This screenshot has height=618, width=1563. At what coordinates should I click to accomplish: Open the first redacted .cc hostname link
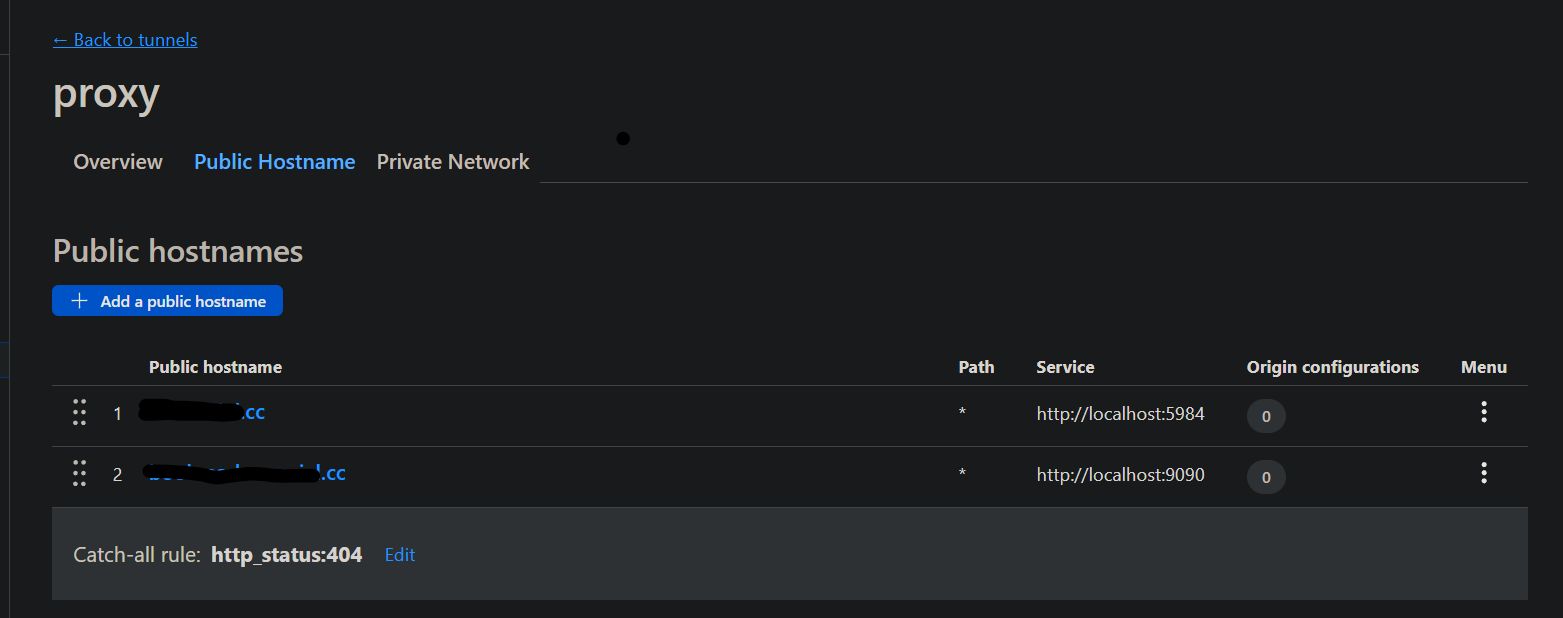pos(202,412)
